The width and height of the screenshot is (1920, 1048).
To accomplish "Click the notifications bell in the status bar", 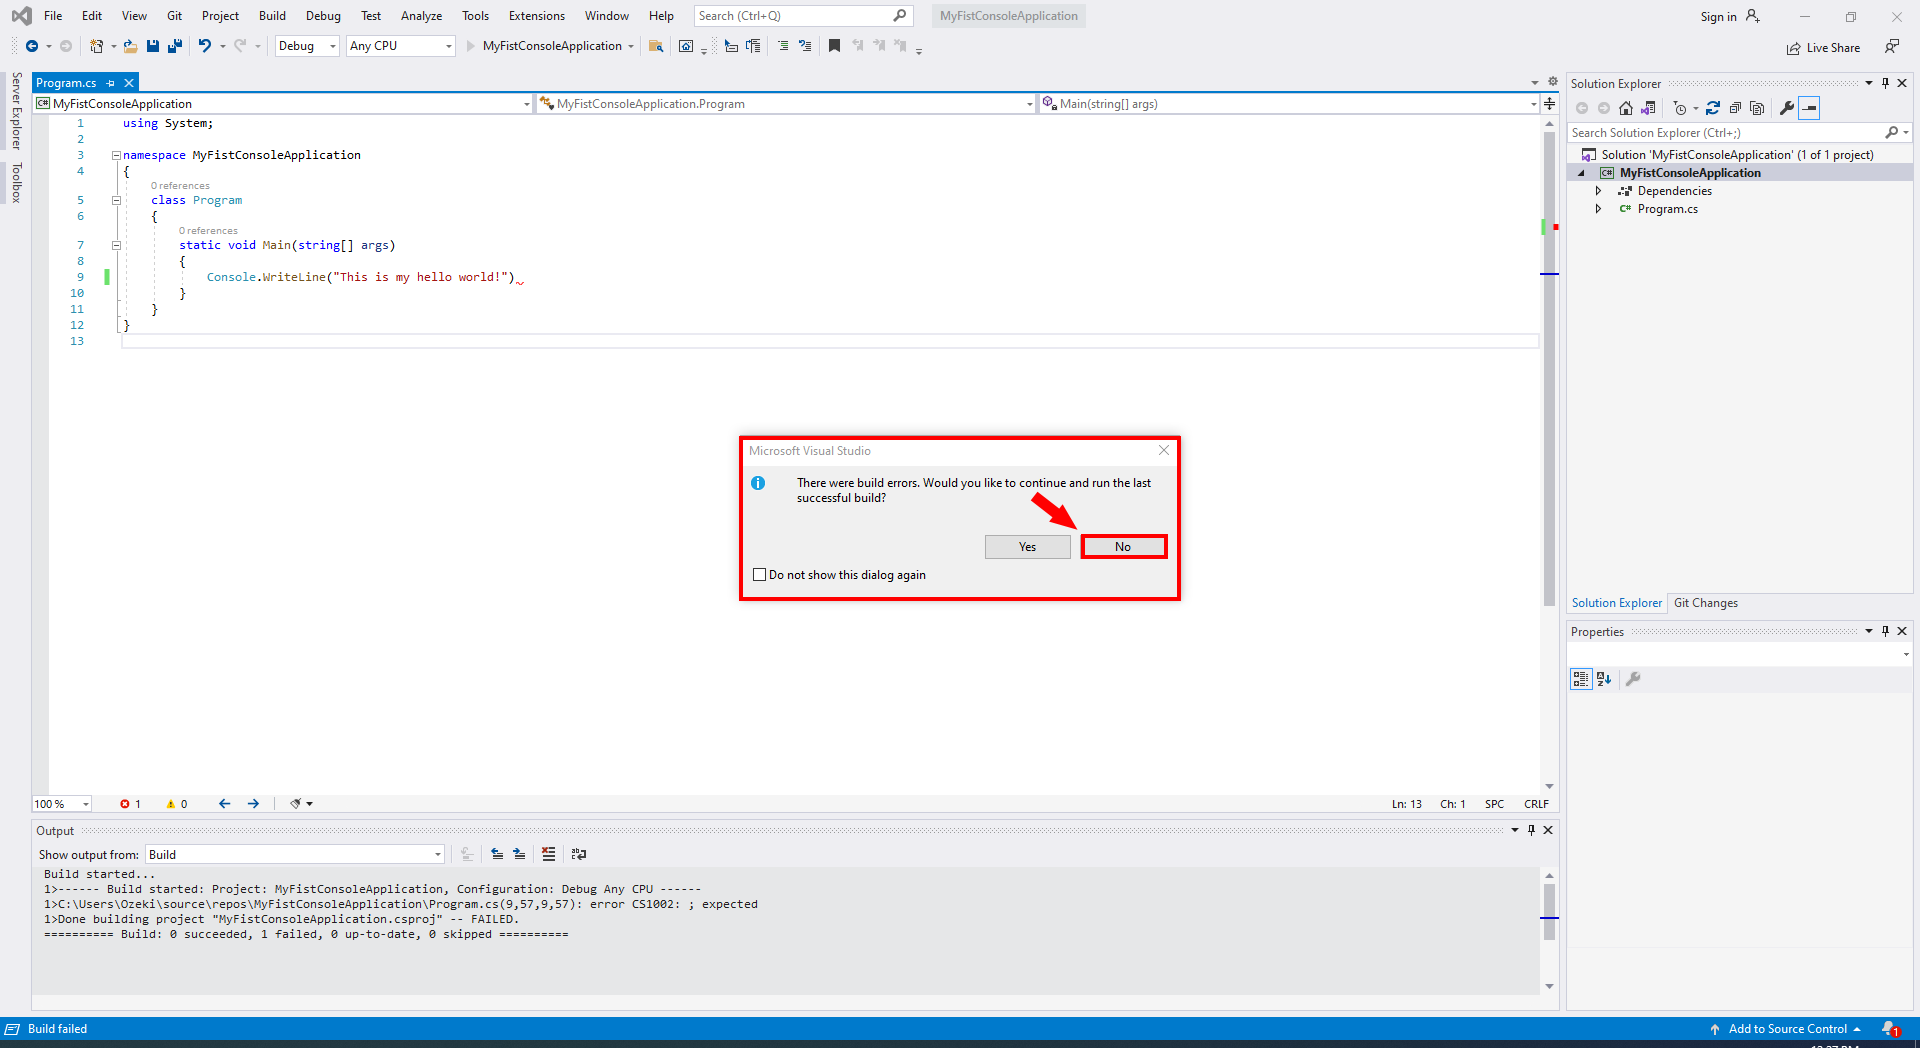I will pyautogui.click(x=1890, y=1029).
